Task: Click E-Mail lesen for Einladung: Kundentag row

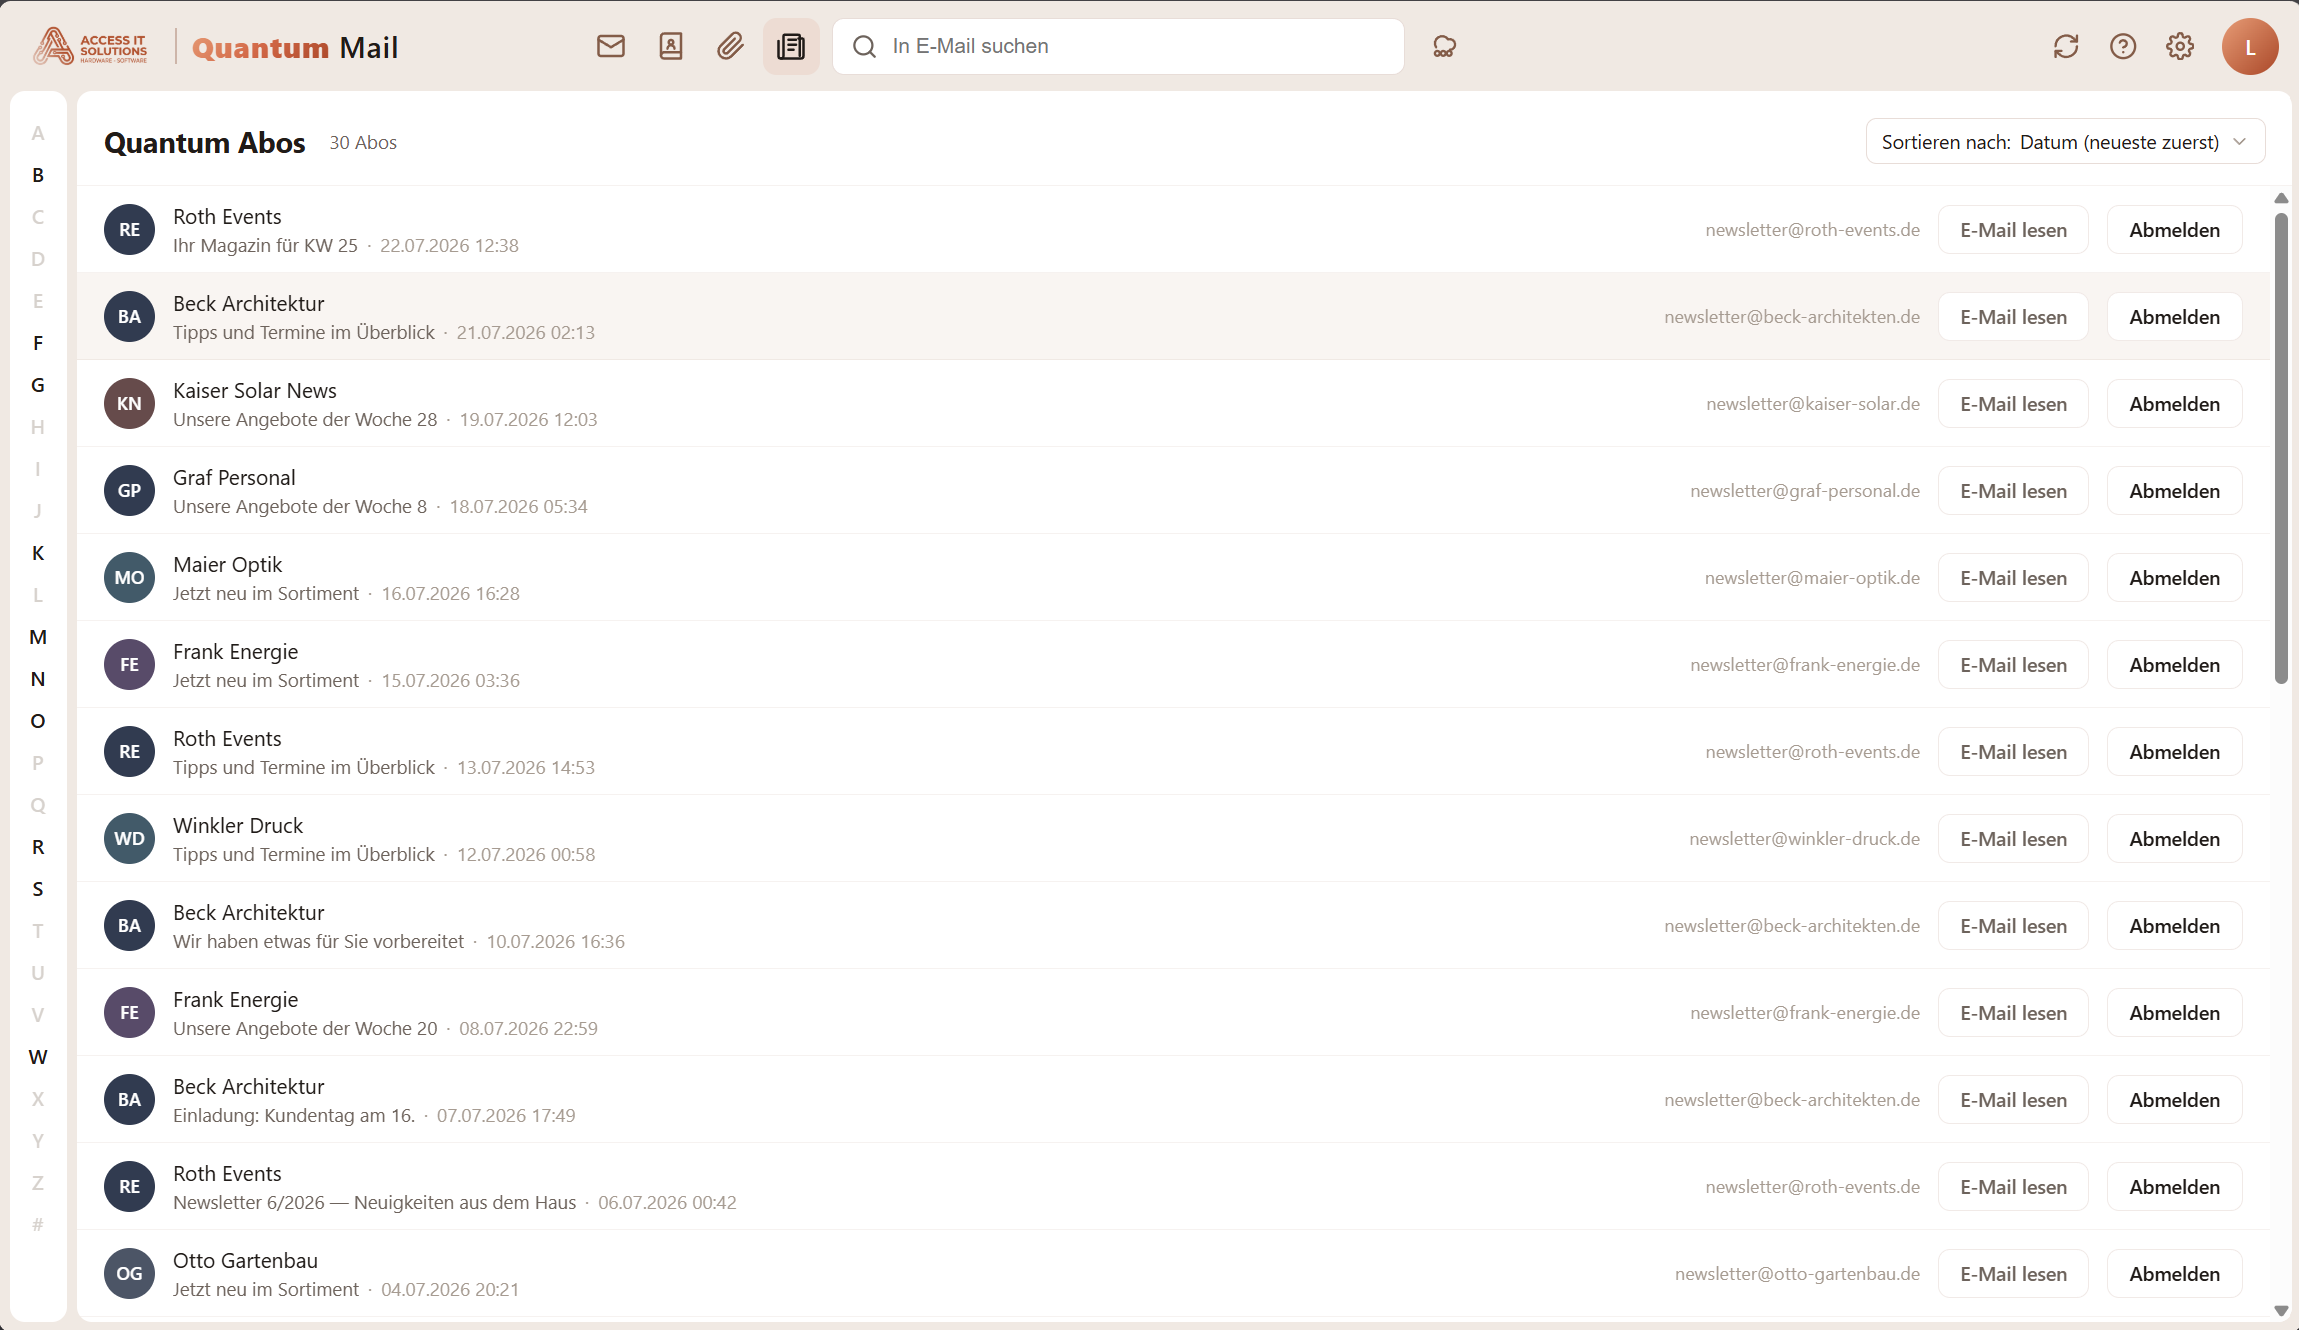Action: tap(2013, 1100)
